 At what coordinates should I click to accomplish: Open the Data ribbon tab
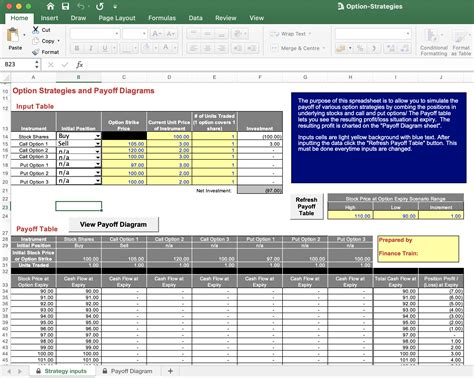tap(196, 18)
